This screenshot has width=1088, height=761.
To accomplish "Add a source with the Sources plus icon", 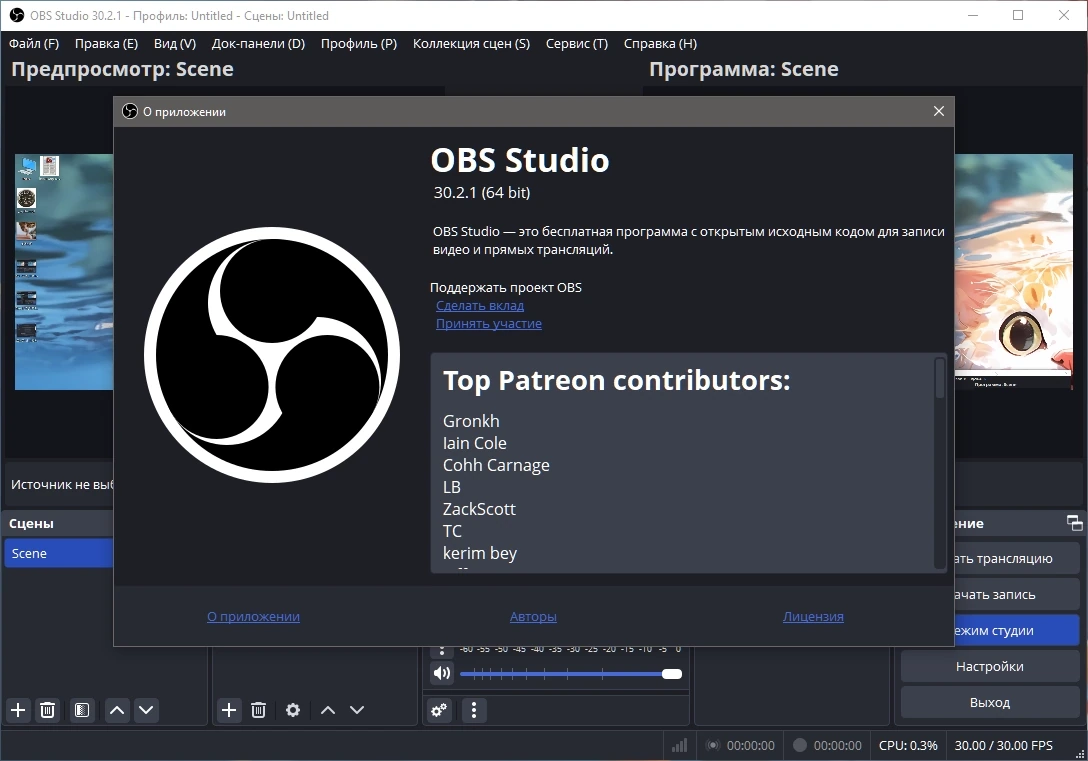I will (228, 710).
